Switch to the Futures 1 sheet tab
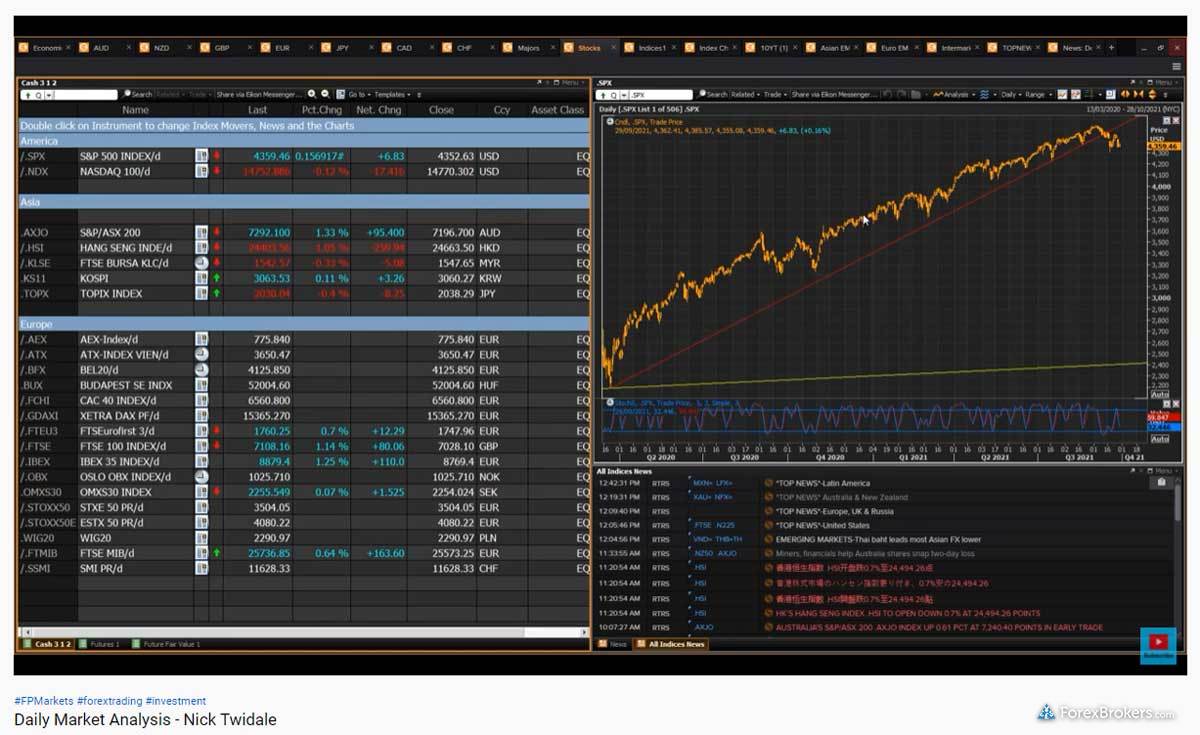The height and width of the screenshot is (735, 1200). 103,644
